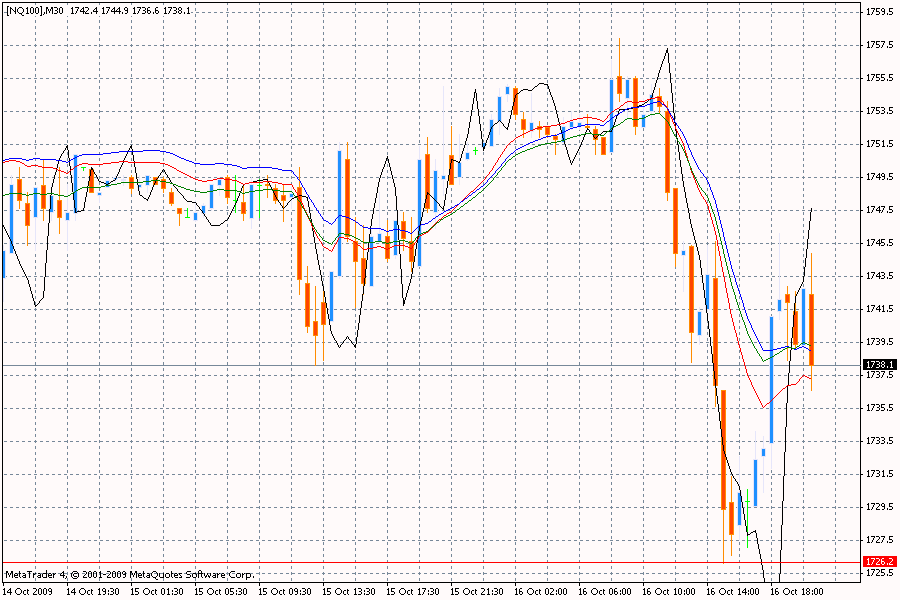Screen dimensions: 900x600
Task: Click the 16 Oct 14:00 time label
Action: [733, 591]
